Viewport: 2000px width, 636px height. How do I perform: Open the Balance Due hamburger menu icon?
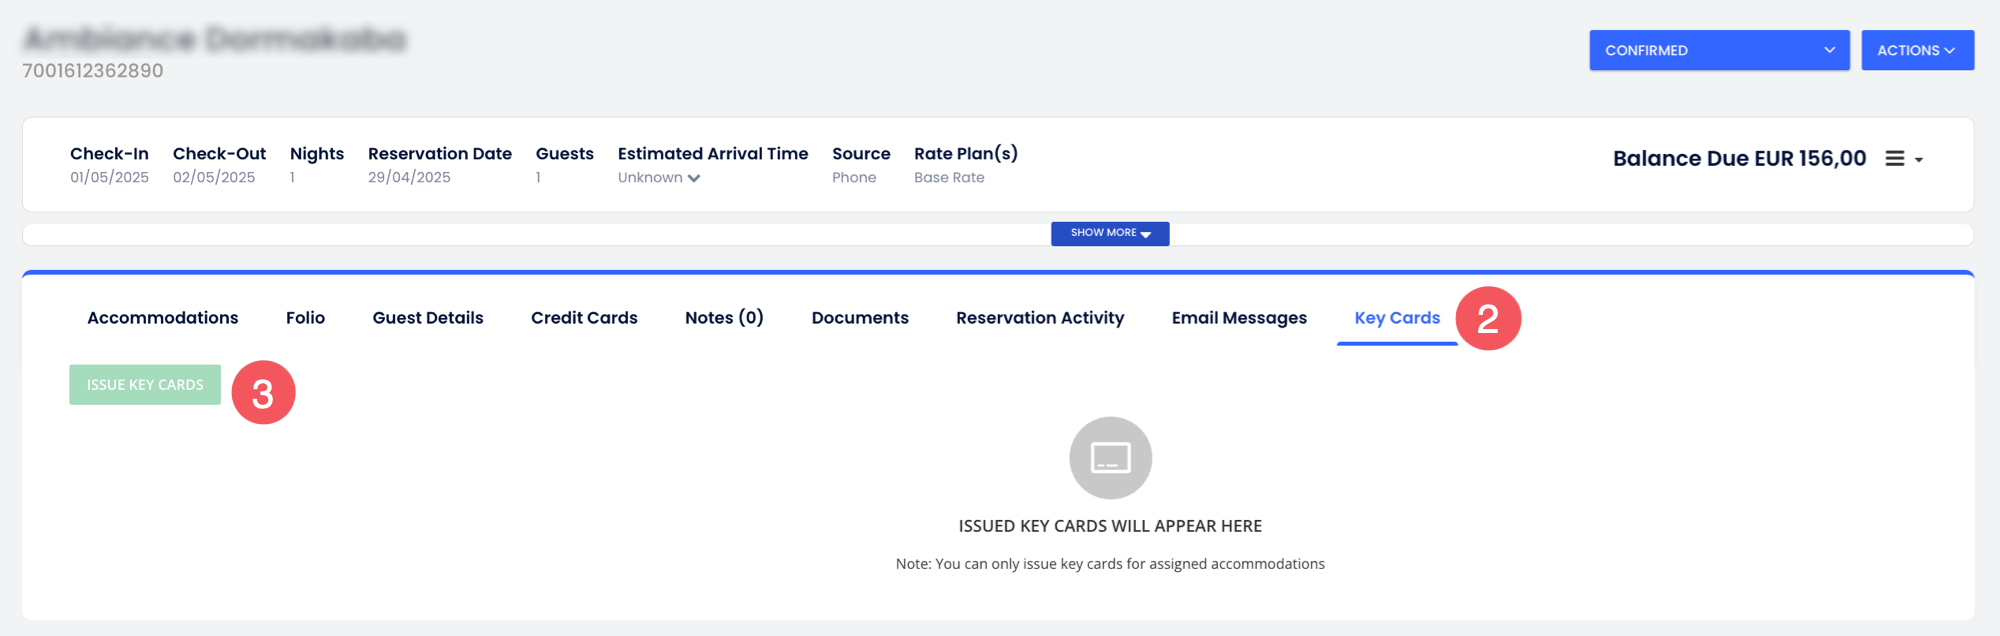coord(1895,159)
